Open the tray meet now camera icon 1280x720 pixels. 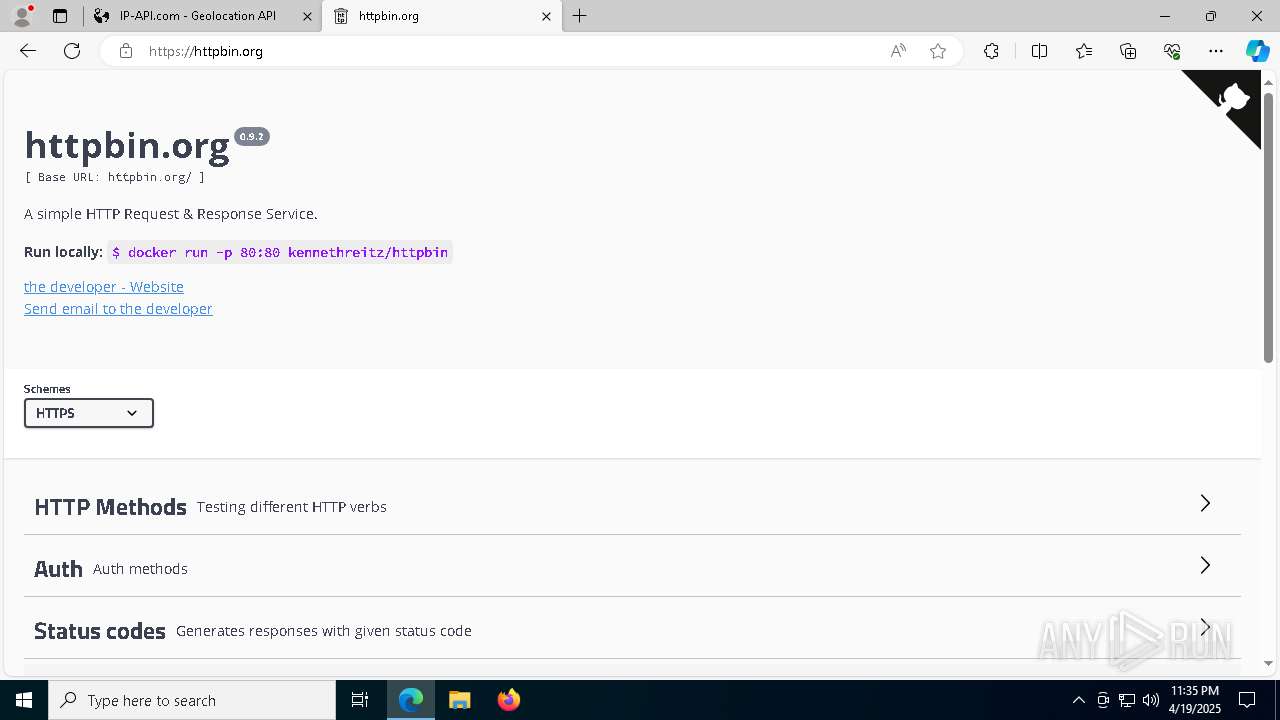(1103, 700)
